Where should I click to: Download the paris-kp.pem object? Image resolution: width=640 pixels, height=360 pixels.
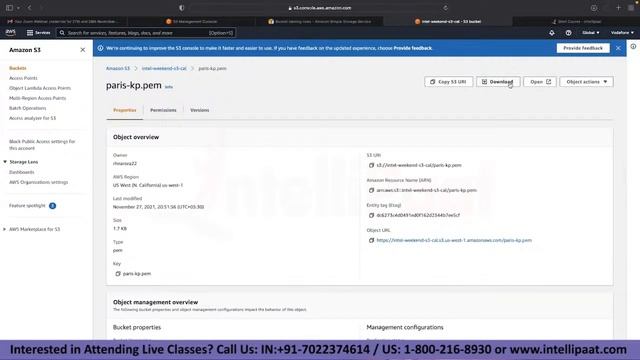(x=498, y=82)
